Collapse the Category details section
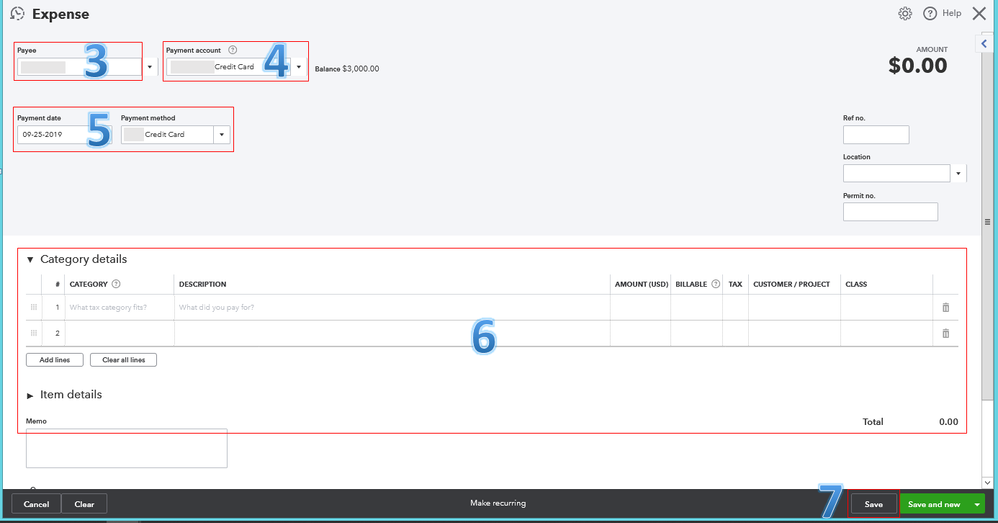This screenshot has height=523, width=998. (30, 260)
